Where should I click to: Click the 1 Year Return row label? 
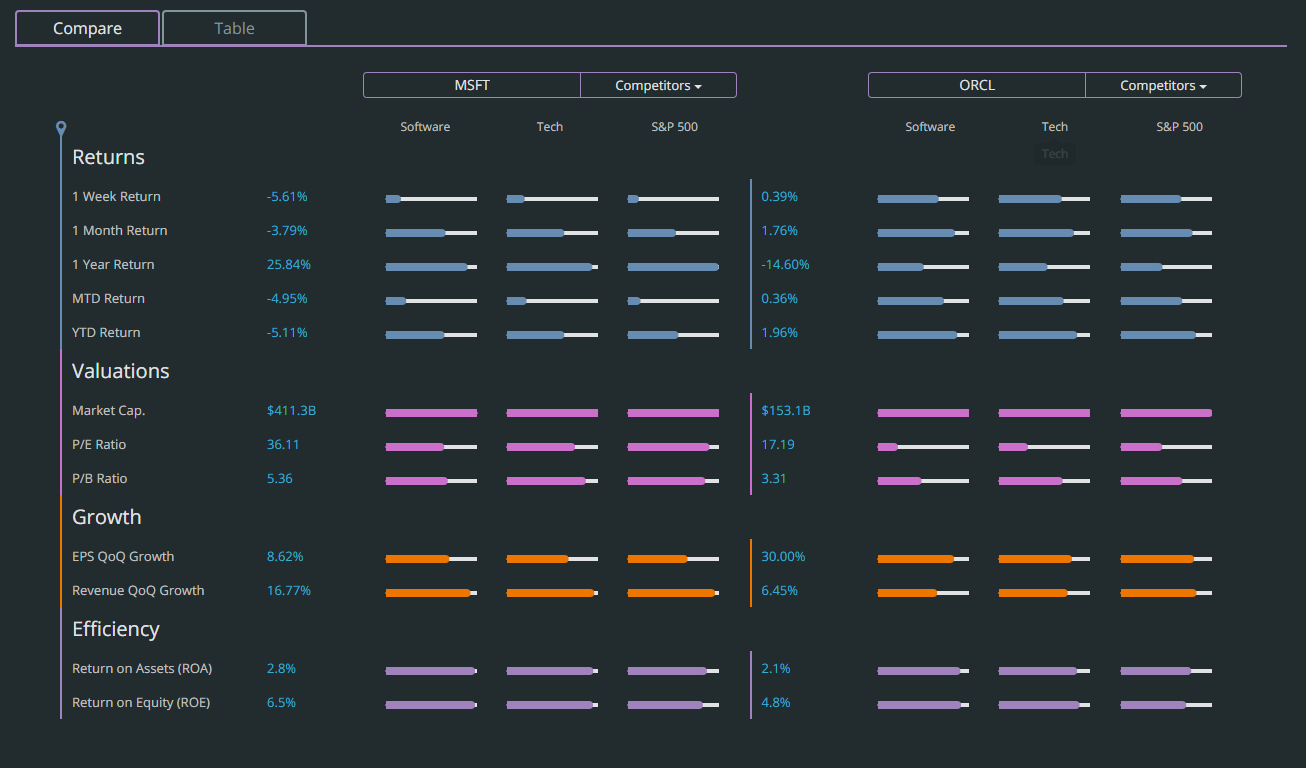tap(113, 265)
